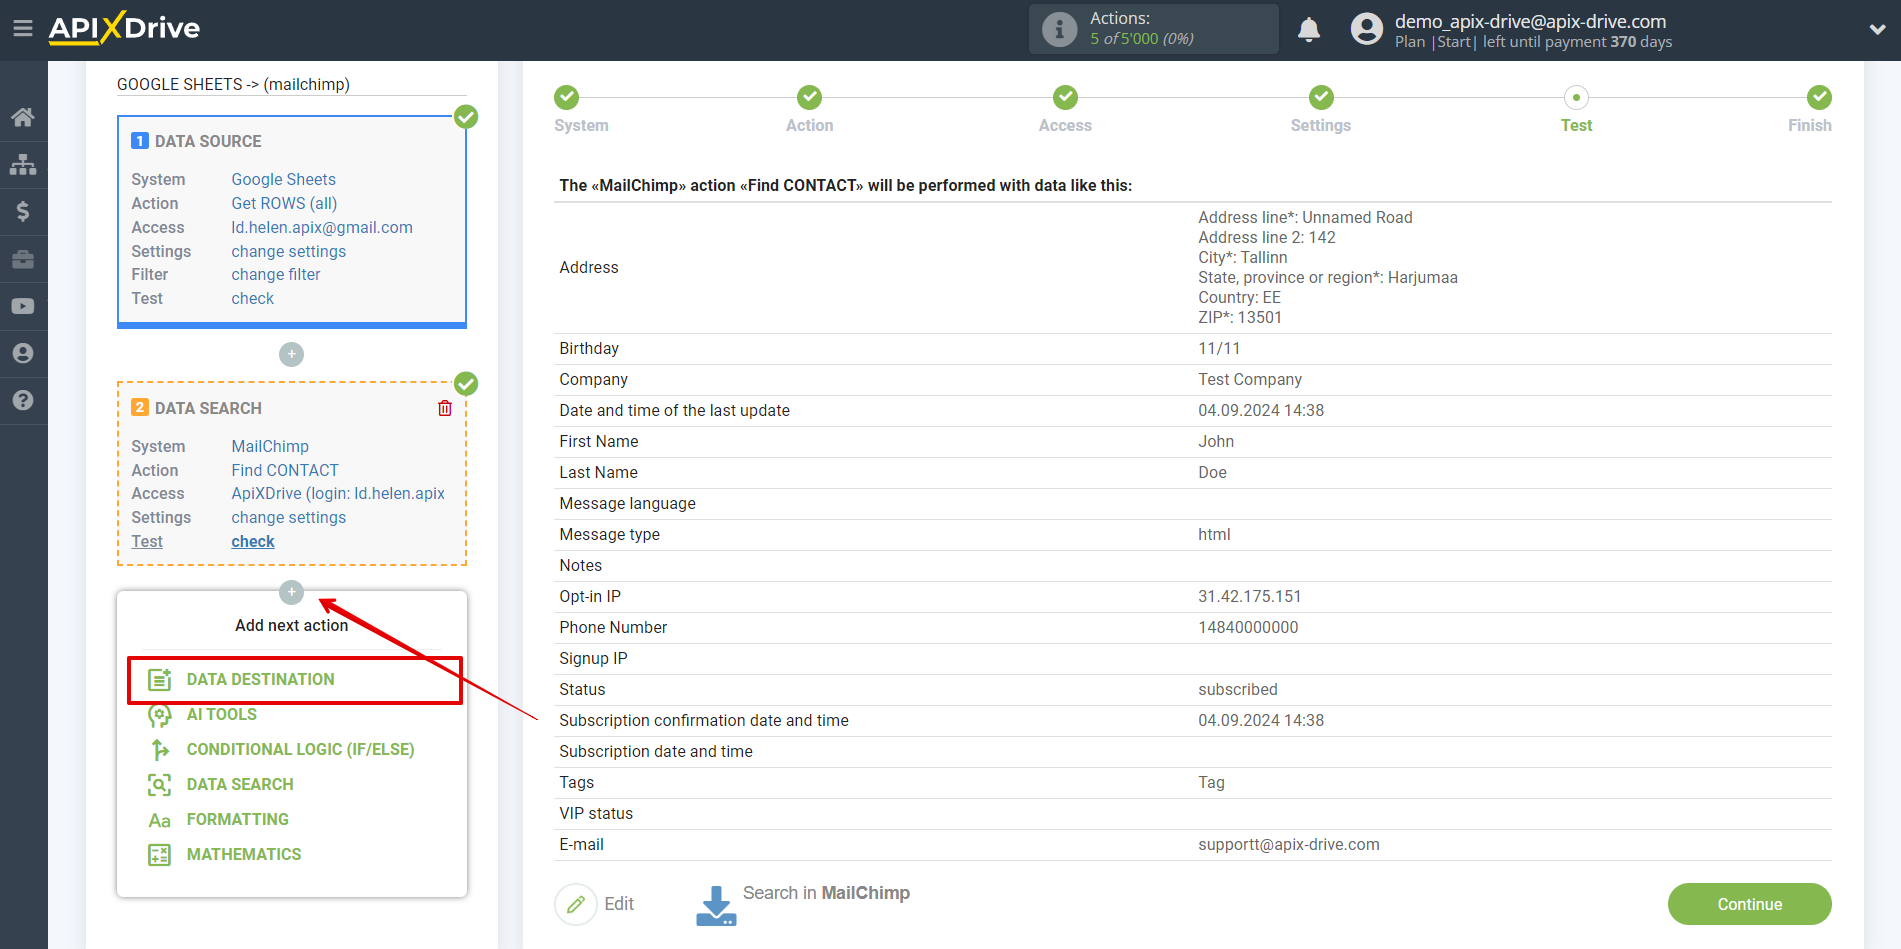Click the subscribed status value
Image resolution: width=1901 pixels, height=949 pixels.
pyautogui.click(x=1238, y=689)
